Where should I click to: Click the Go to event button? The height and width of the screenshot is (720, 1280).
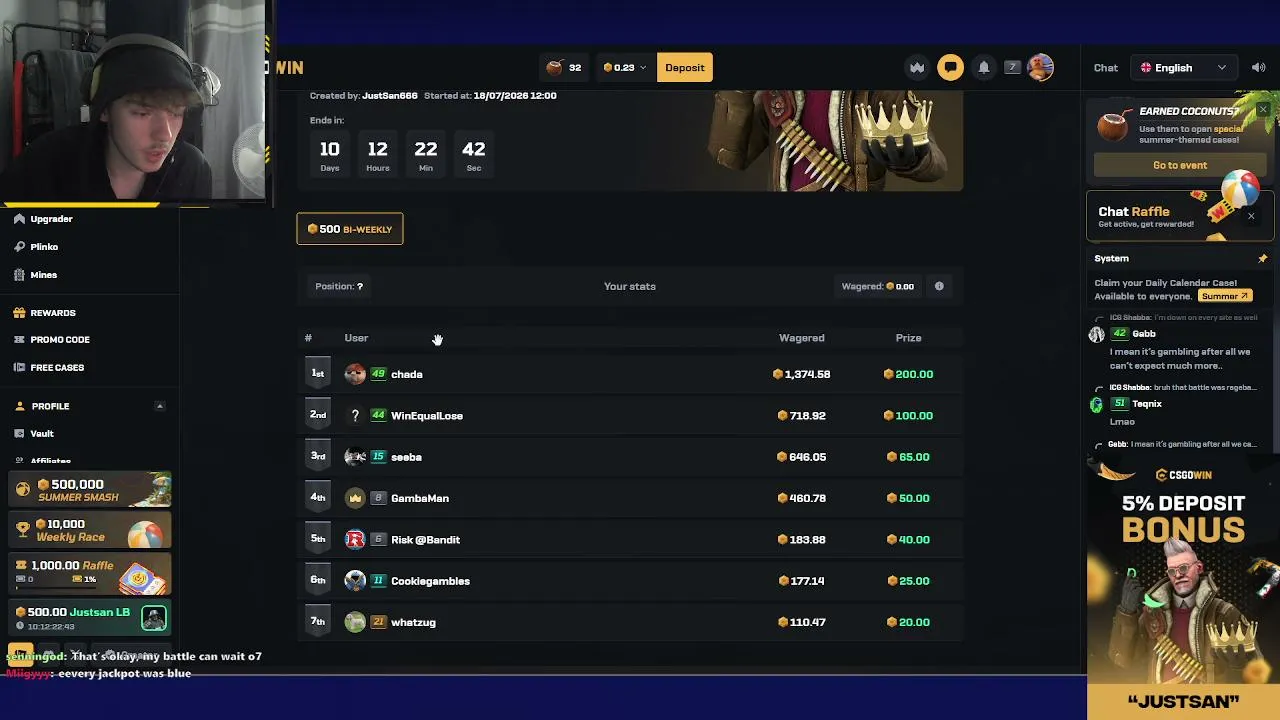point(1180,165)
